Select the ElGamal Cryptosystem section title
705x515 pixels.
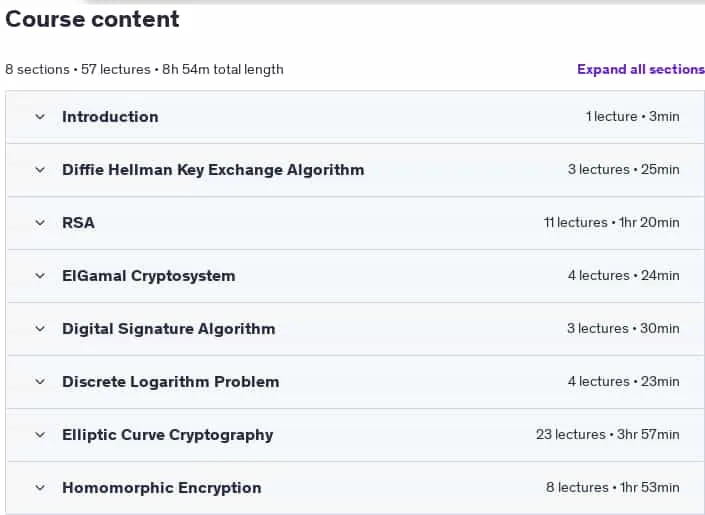point(149,276)
